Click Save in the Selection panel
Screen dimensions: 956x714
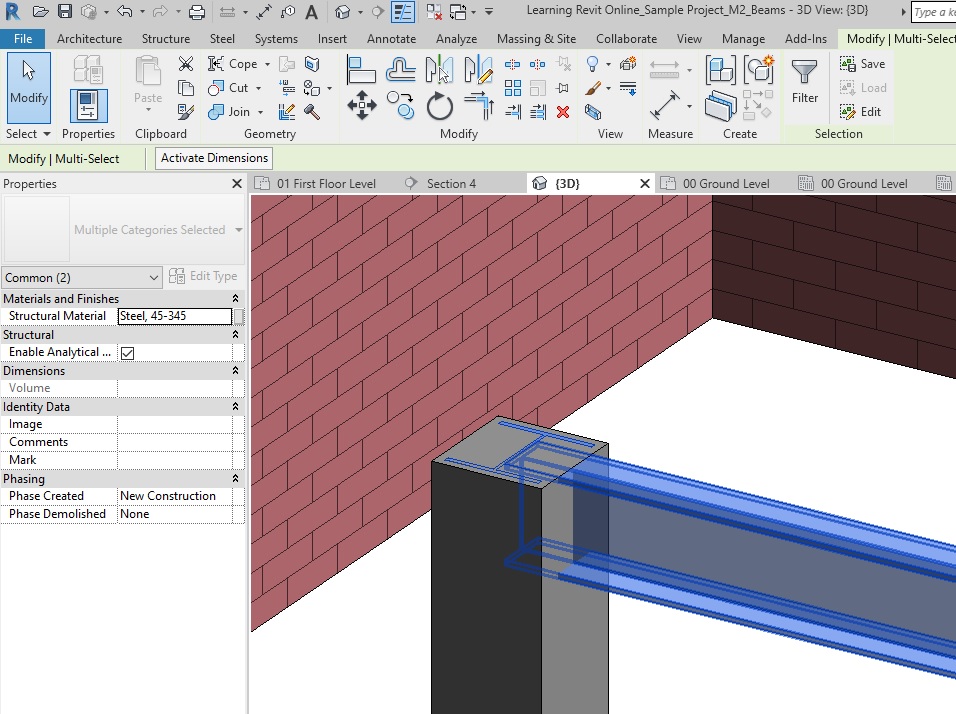pos(862,64)
